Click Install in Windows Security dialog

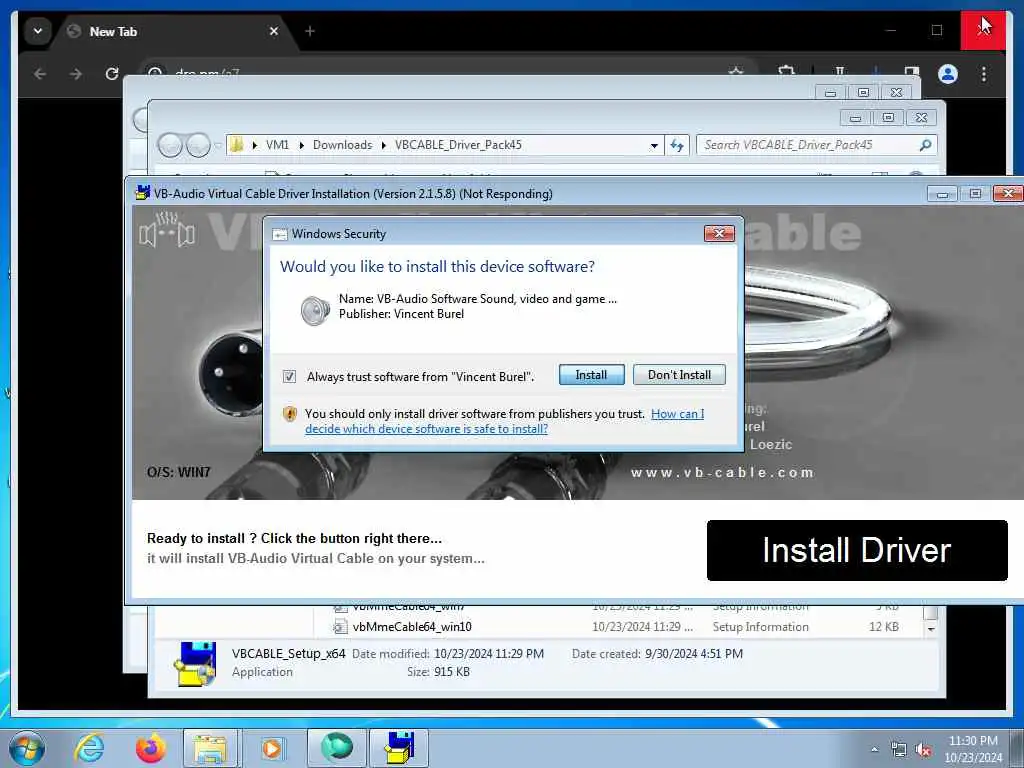[x=591, y=375]
